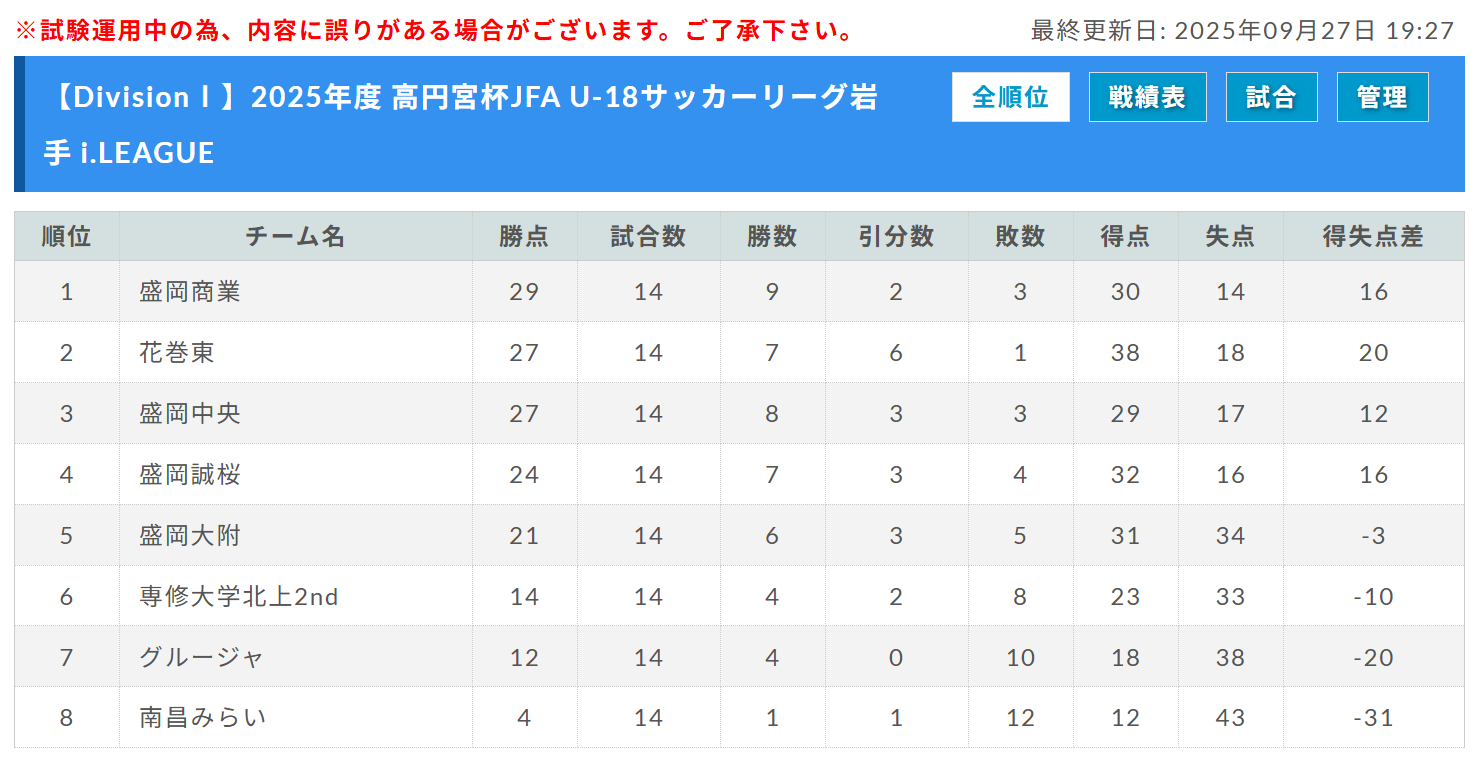
Task: Click the 得失点差 column header
Action: pyautogui.click(x=1373, y=237)
